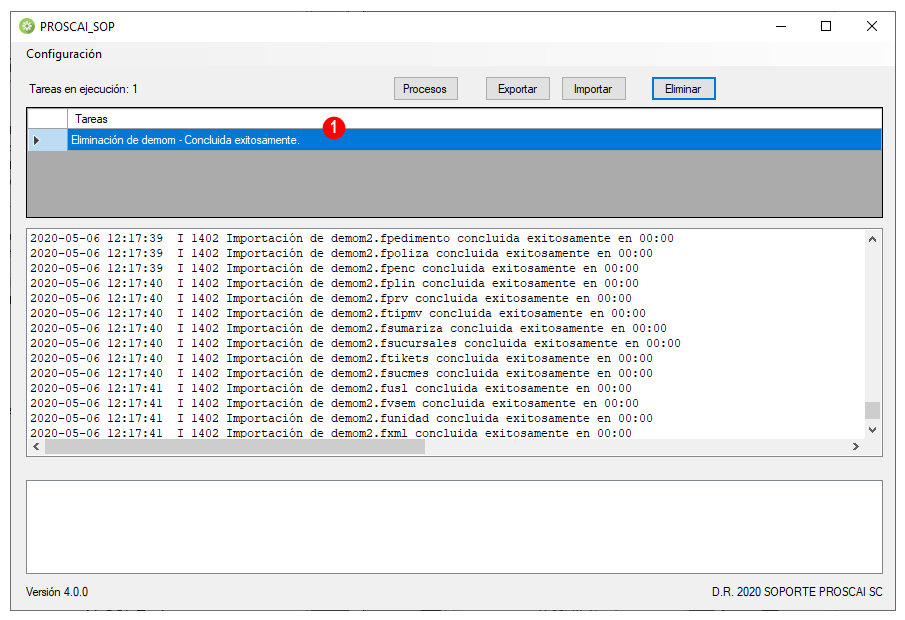This screenshot has height=620, width=905.
Task: Click the Exportar button
Action: tap(517, 89)
